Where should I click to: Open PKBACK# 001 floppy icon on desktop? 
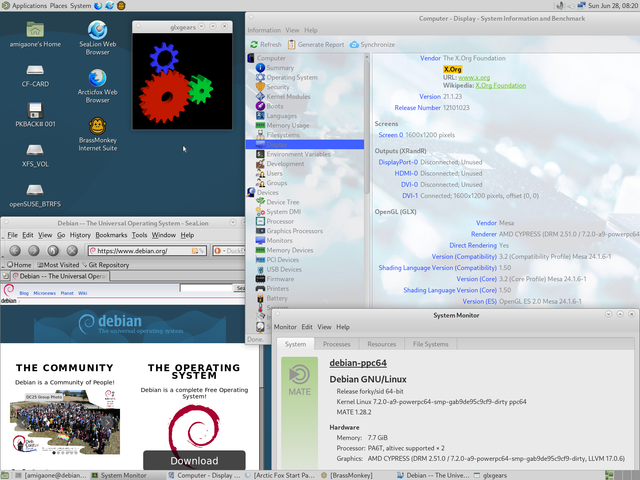[x=35, y=115]
